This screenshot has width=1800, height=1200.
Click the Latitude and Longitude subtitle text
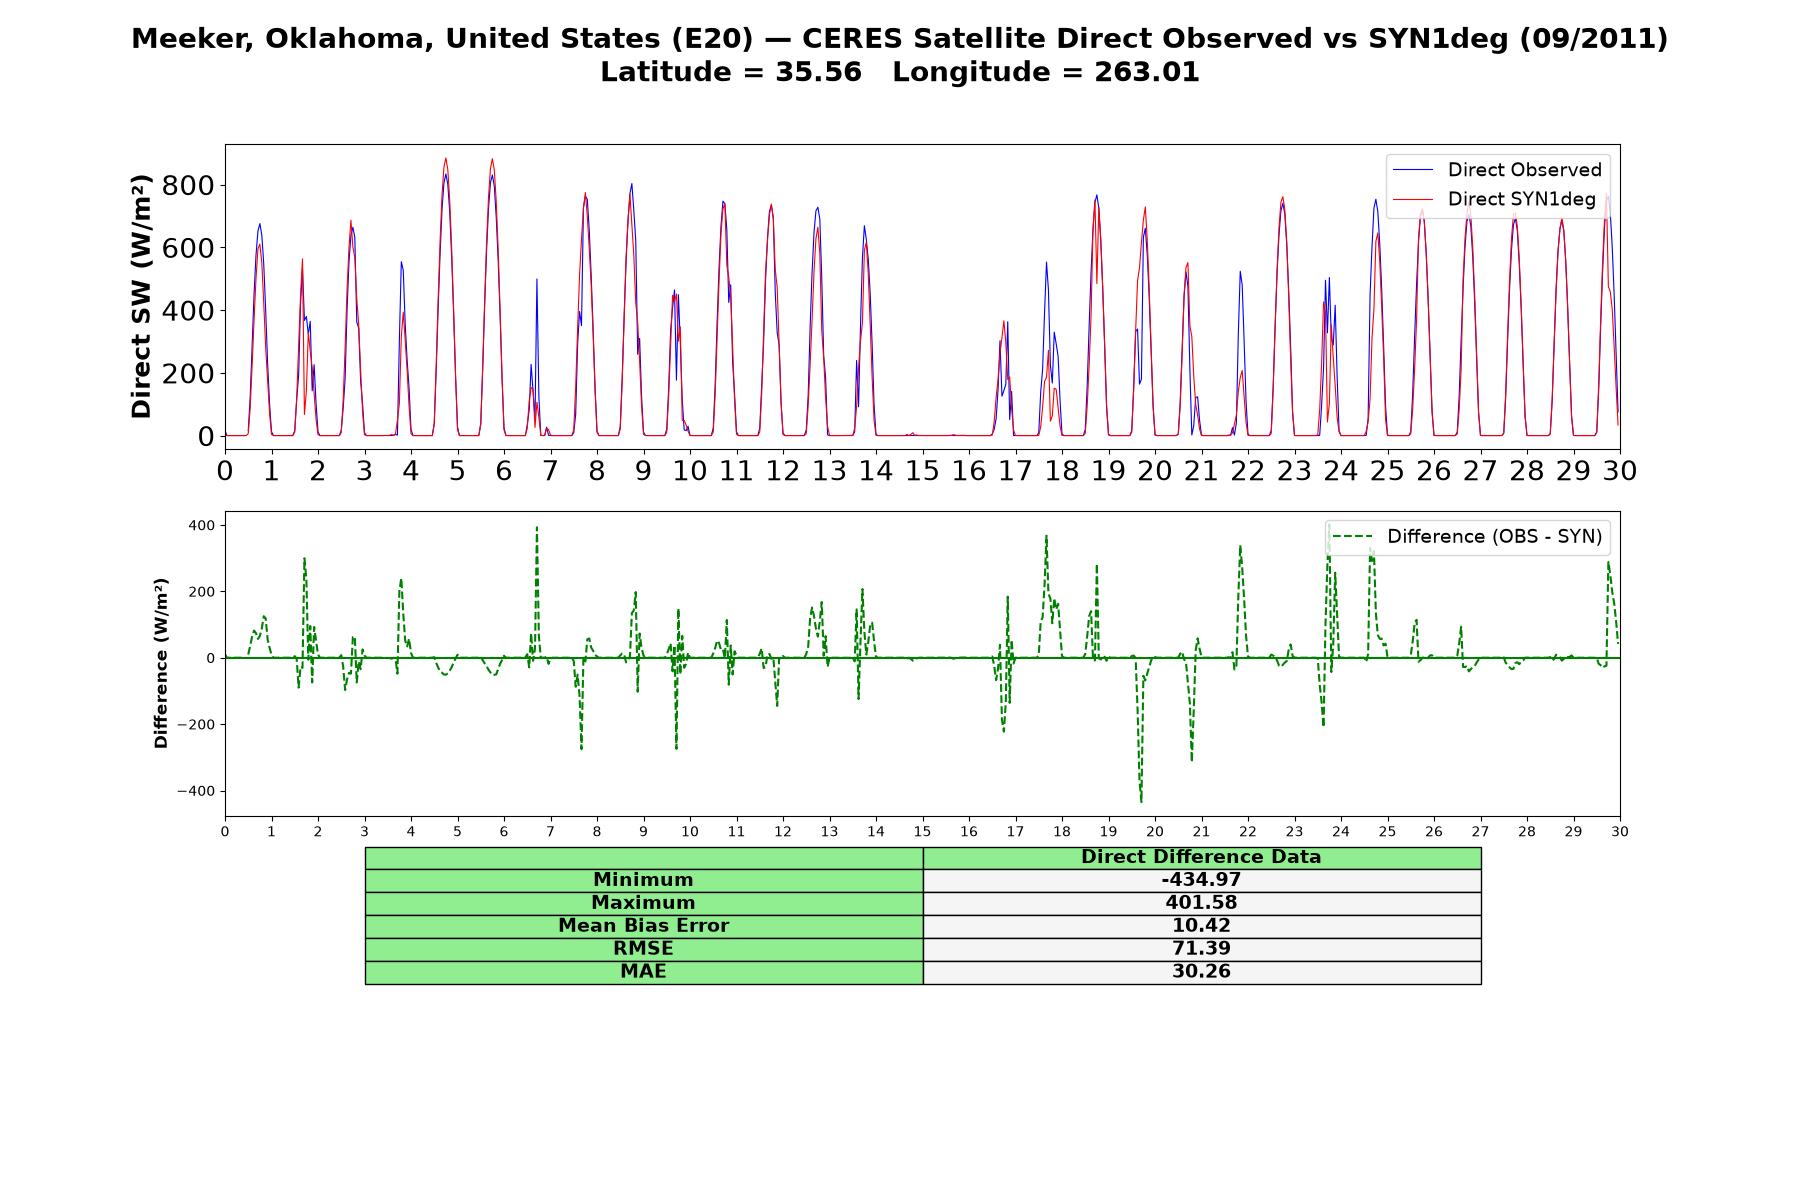coord(900,73)
